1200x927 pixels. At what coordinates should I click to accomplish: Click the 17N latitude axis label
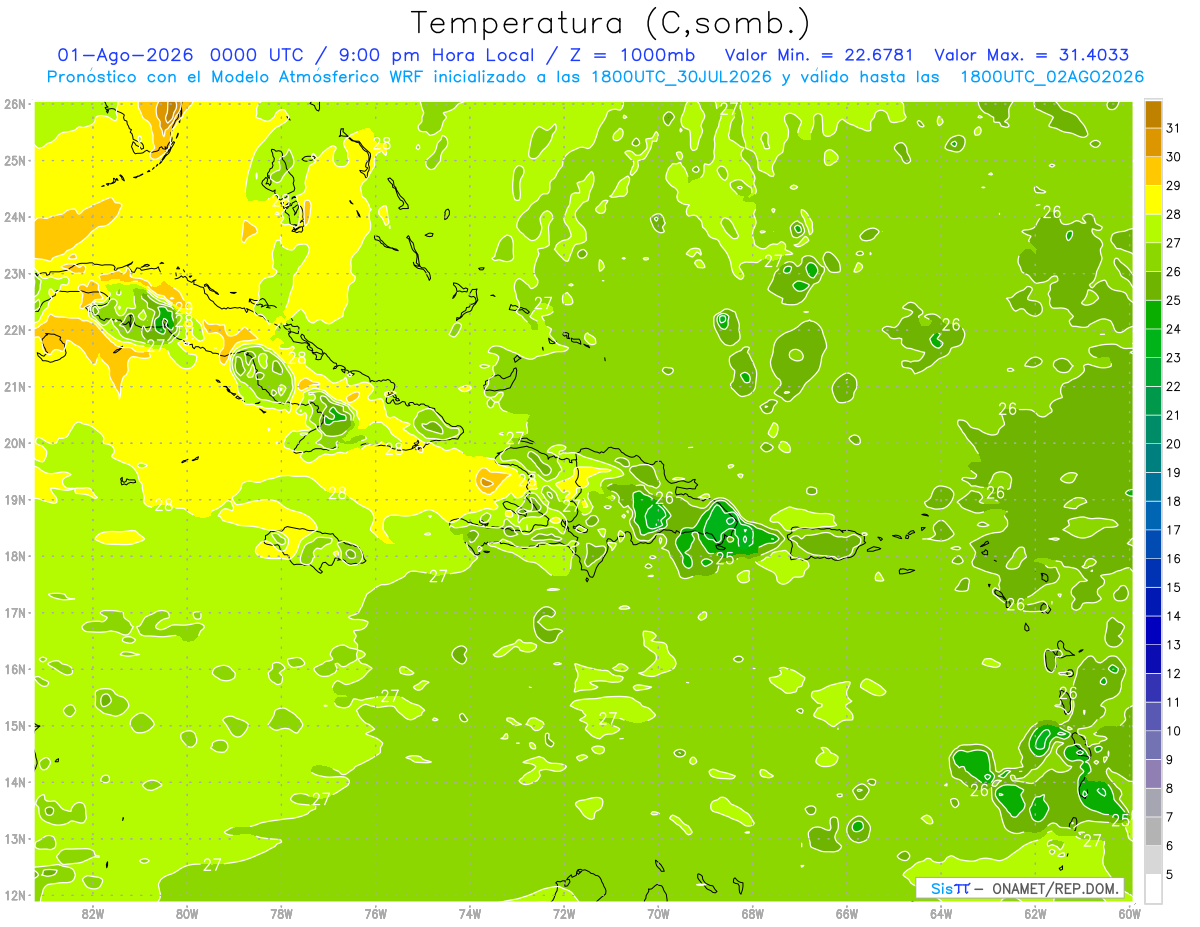click(x=15, y=612)
